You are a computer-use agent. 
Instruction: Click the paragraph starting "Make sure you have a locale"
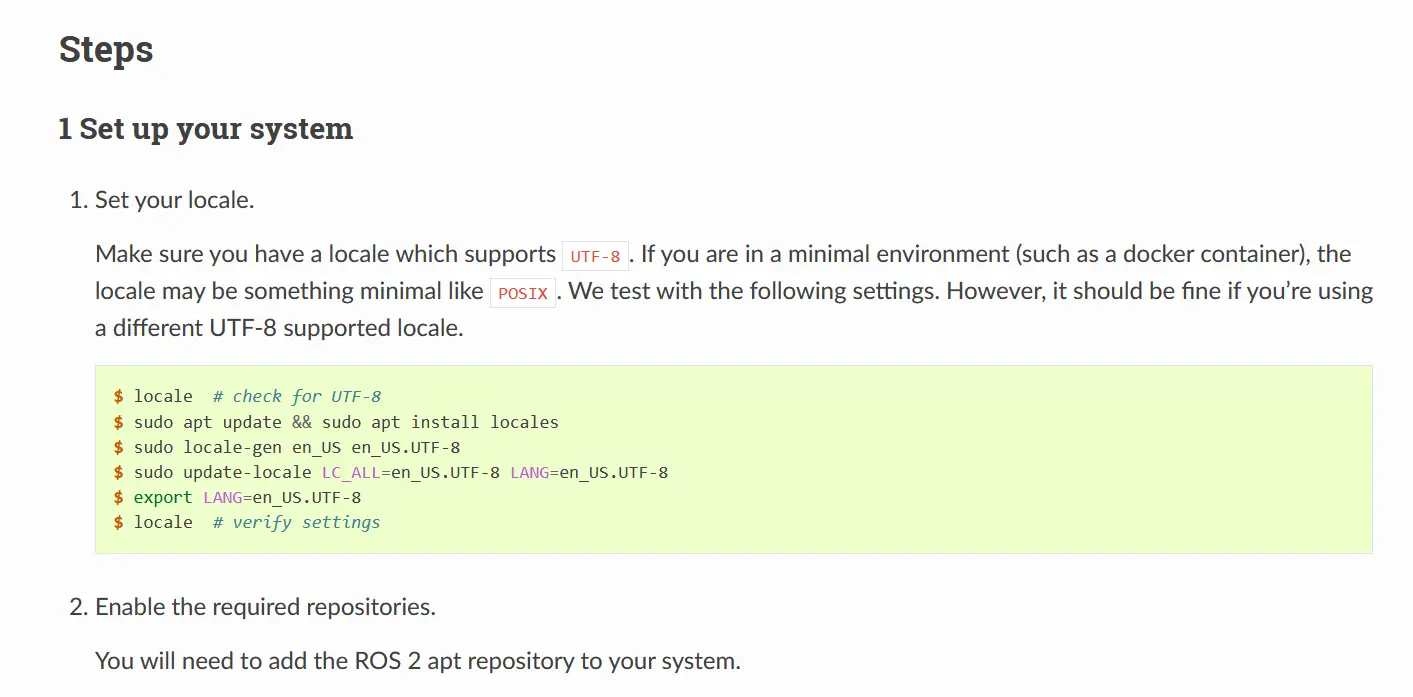[x=734, y=291]
